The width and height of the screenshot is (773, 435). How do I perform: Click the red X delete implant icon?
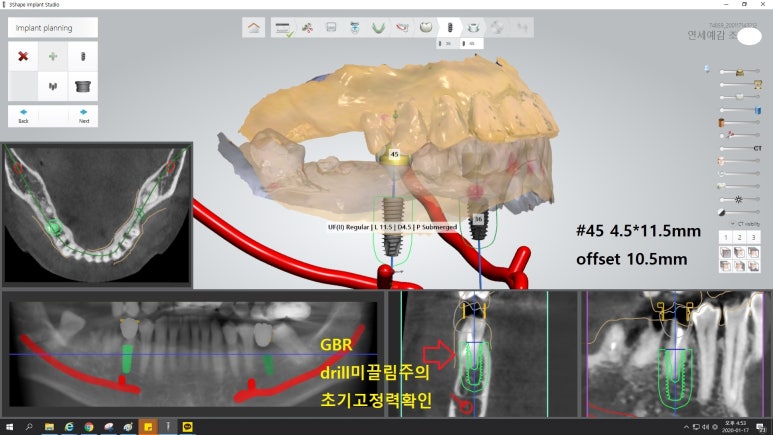point(23,56)
